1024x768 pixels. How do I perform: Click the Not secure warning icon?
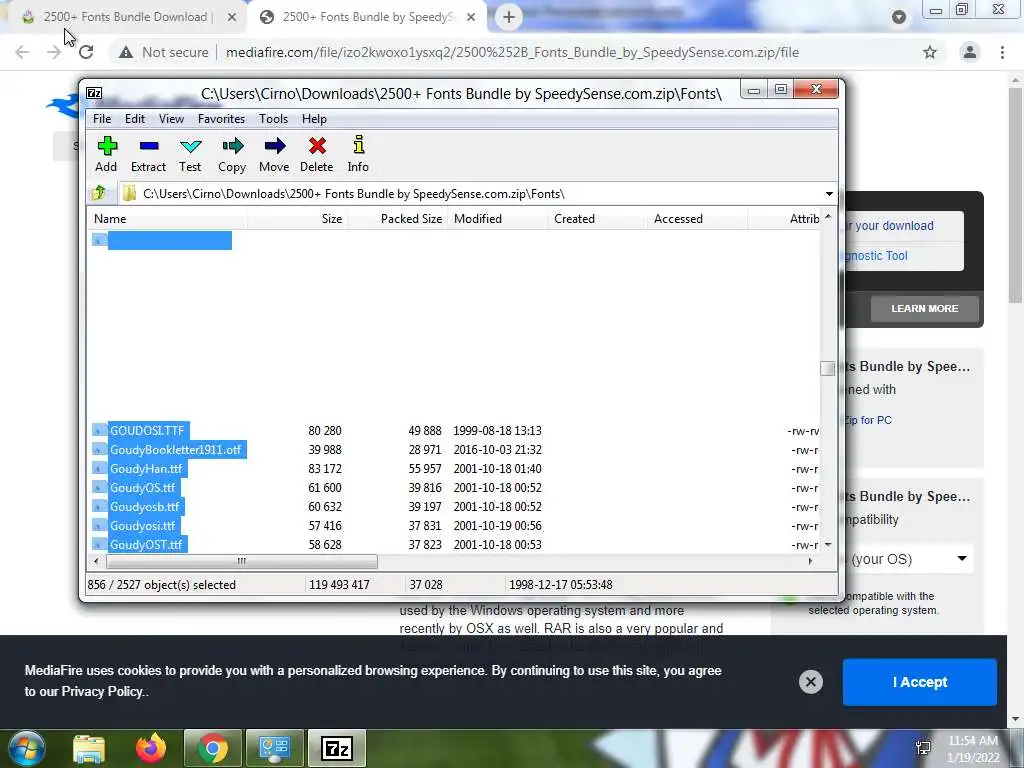(126, 52)
